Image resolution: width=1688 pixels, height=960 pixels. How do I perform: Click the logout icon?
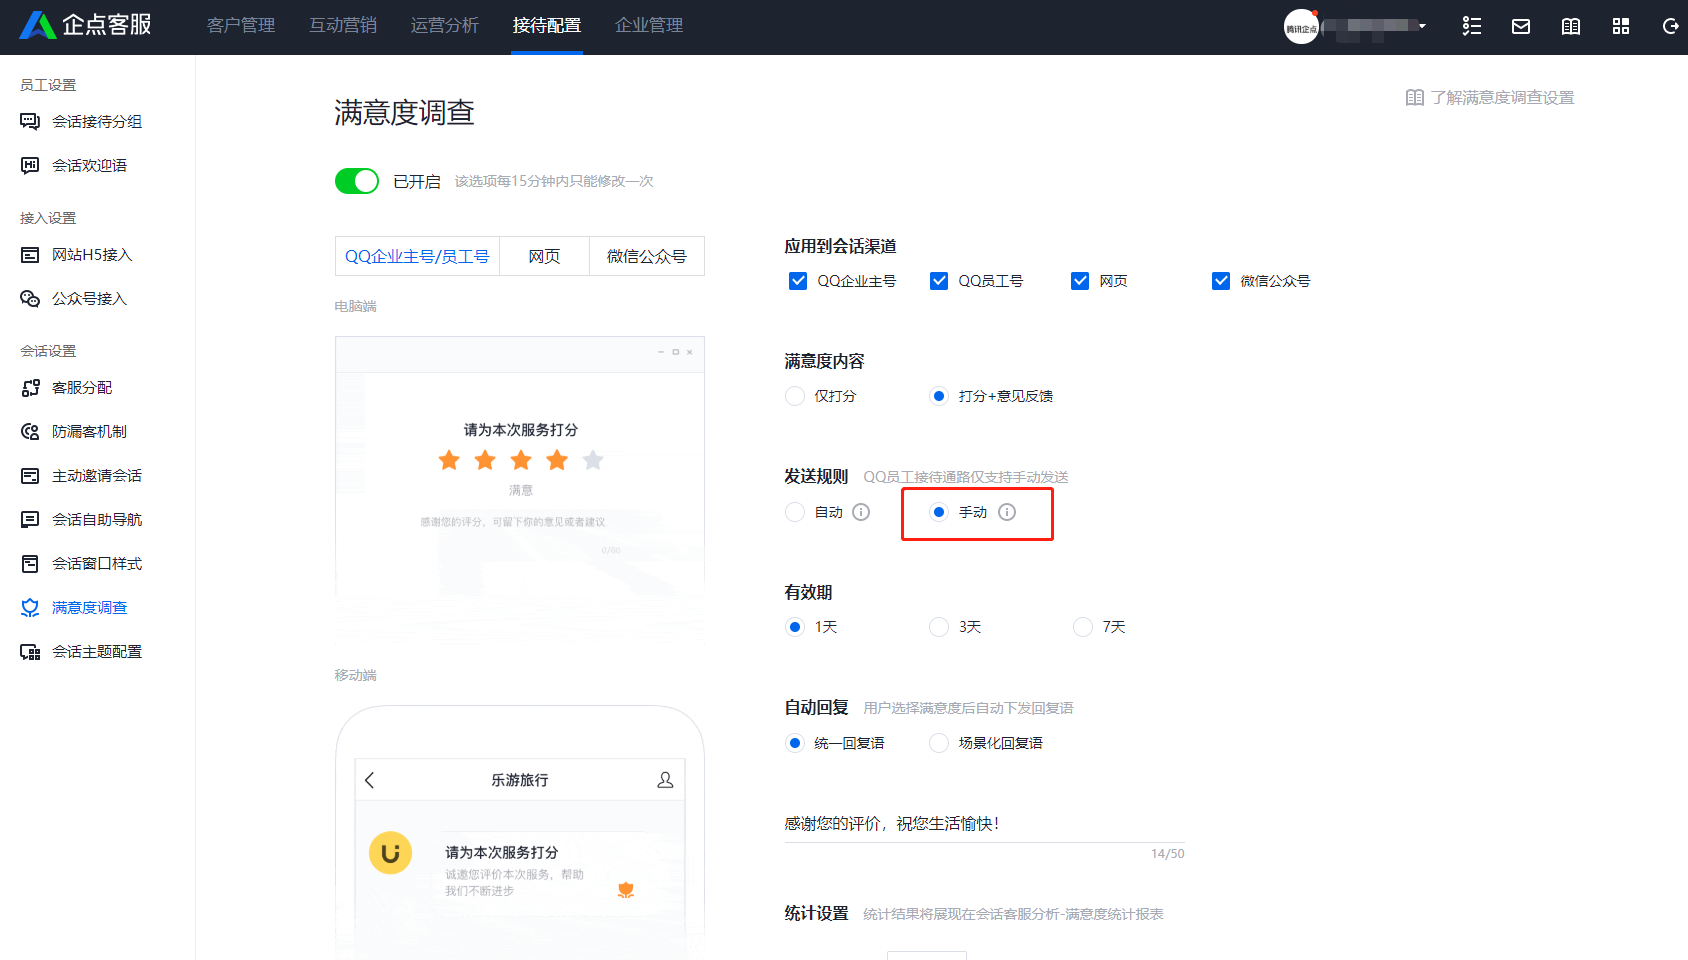(x=1670, y=26)
